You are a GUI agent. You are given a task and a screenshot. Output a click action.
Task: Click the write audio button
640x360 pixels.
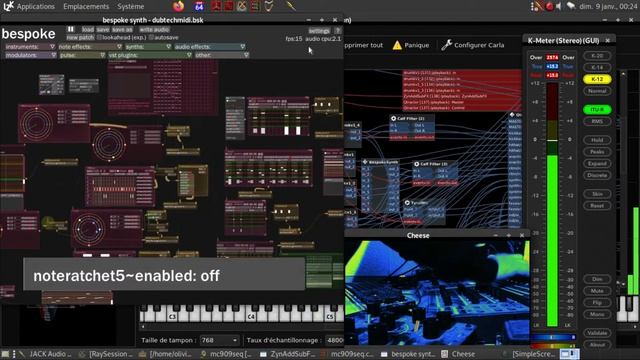[x=154, y=29]
